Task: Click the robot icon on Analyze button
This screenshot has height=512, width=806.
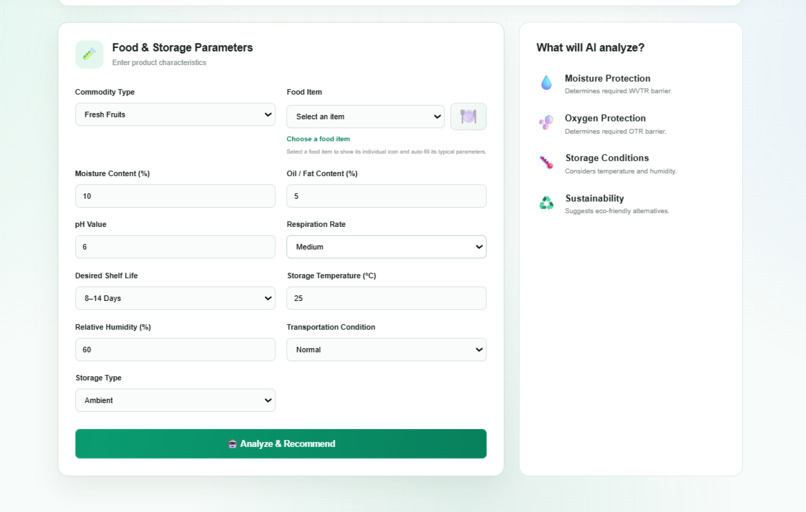Action: pyautogui.click(x=232, y=444)
